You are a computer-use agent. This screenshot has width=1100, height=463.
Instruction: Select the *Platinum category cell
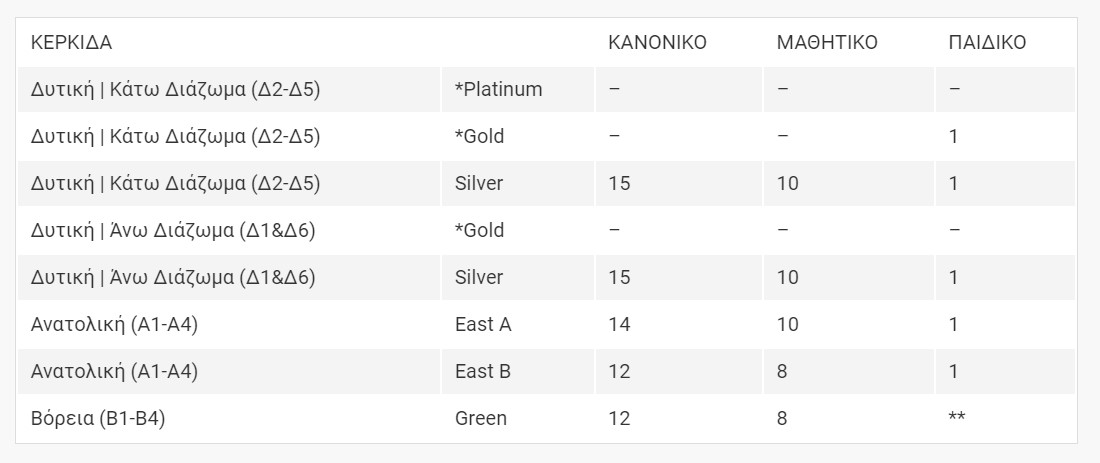pyautogui.click(x=518, y=89)
